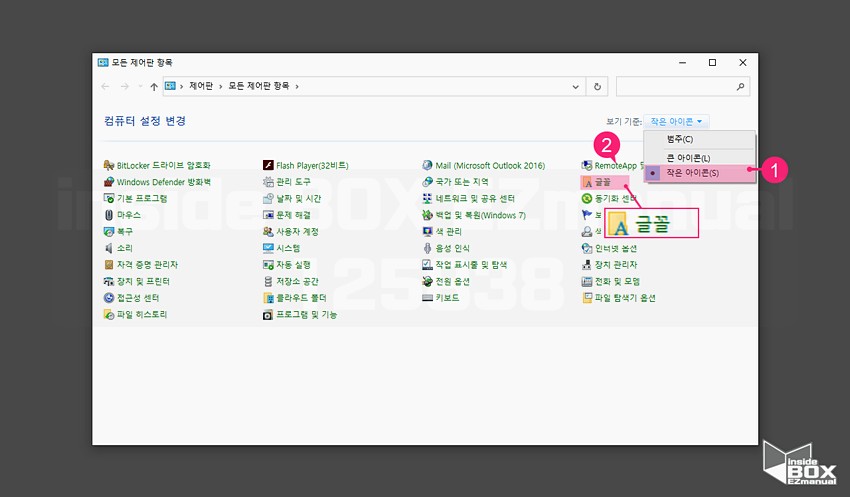Click the 색 관리 monitor icon
This screenshot has width=850, height=497.
427,231
